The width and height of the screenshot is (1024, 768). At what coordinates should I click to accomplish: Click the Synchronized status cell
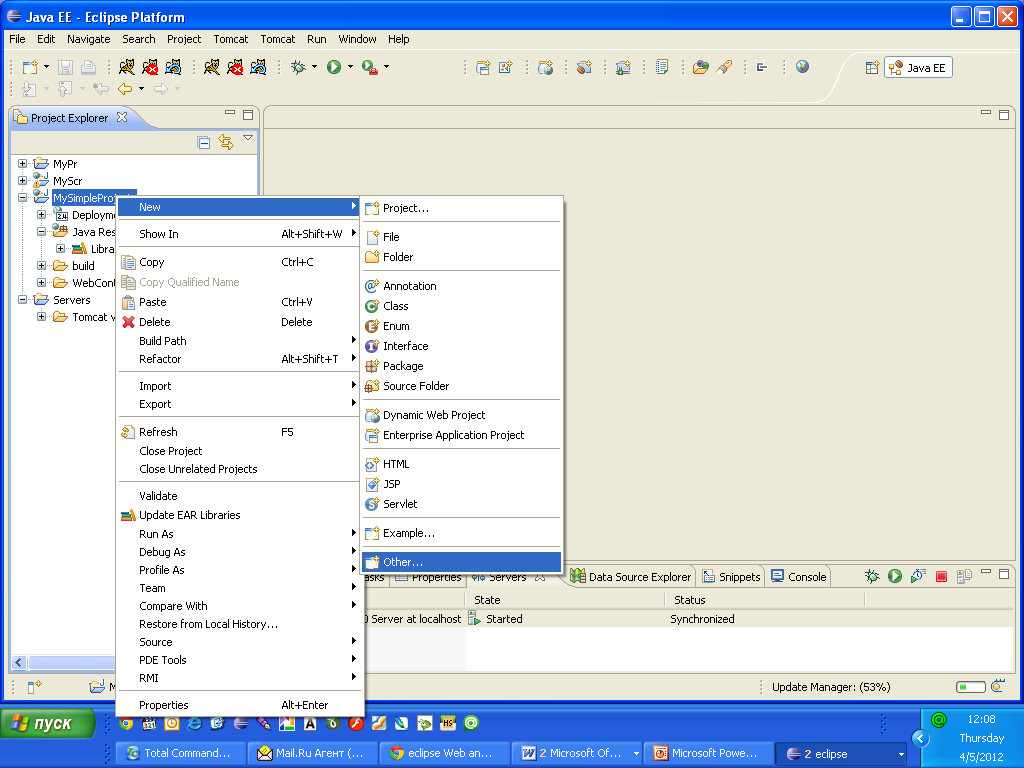pyautogui.click(x=702, y=618)
